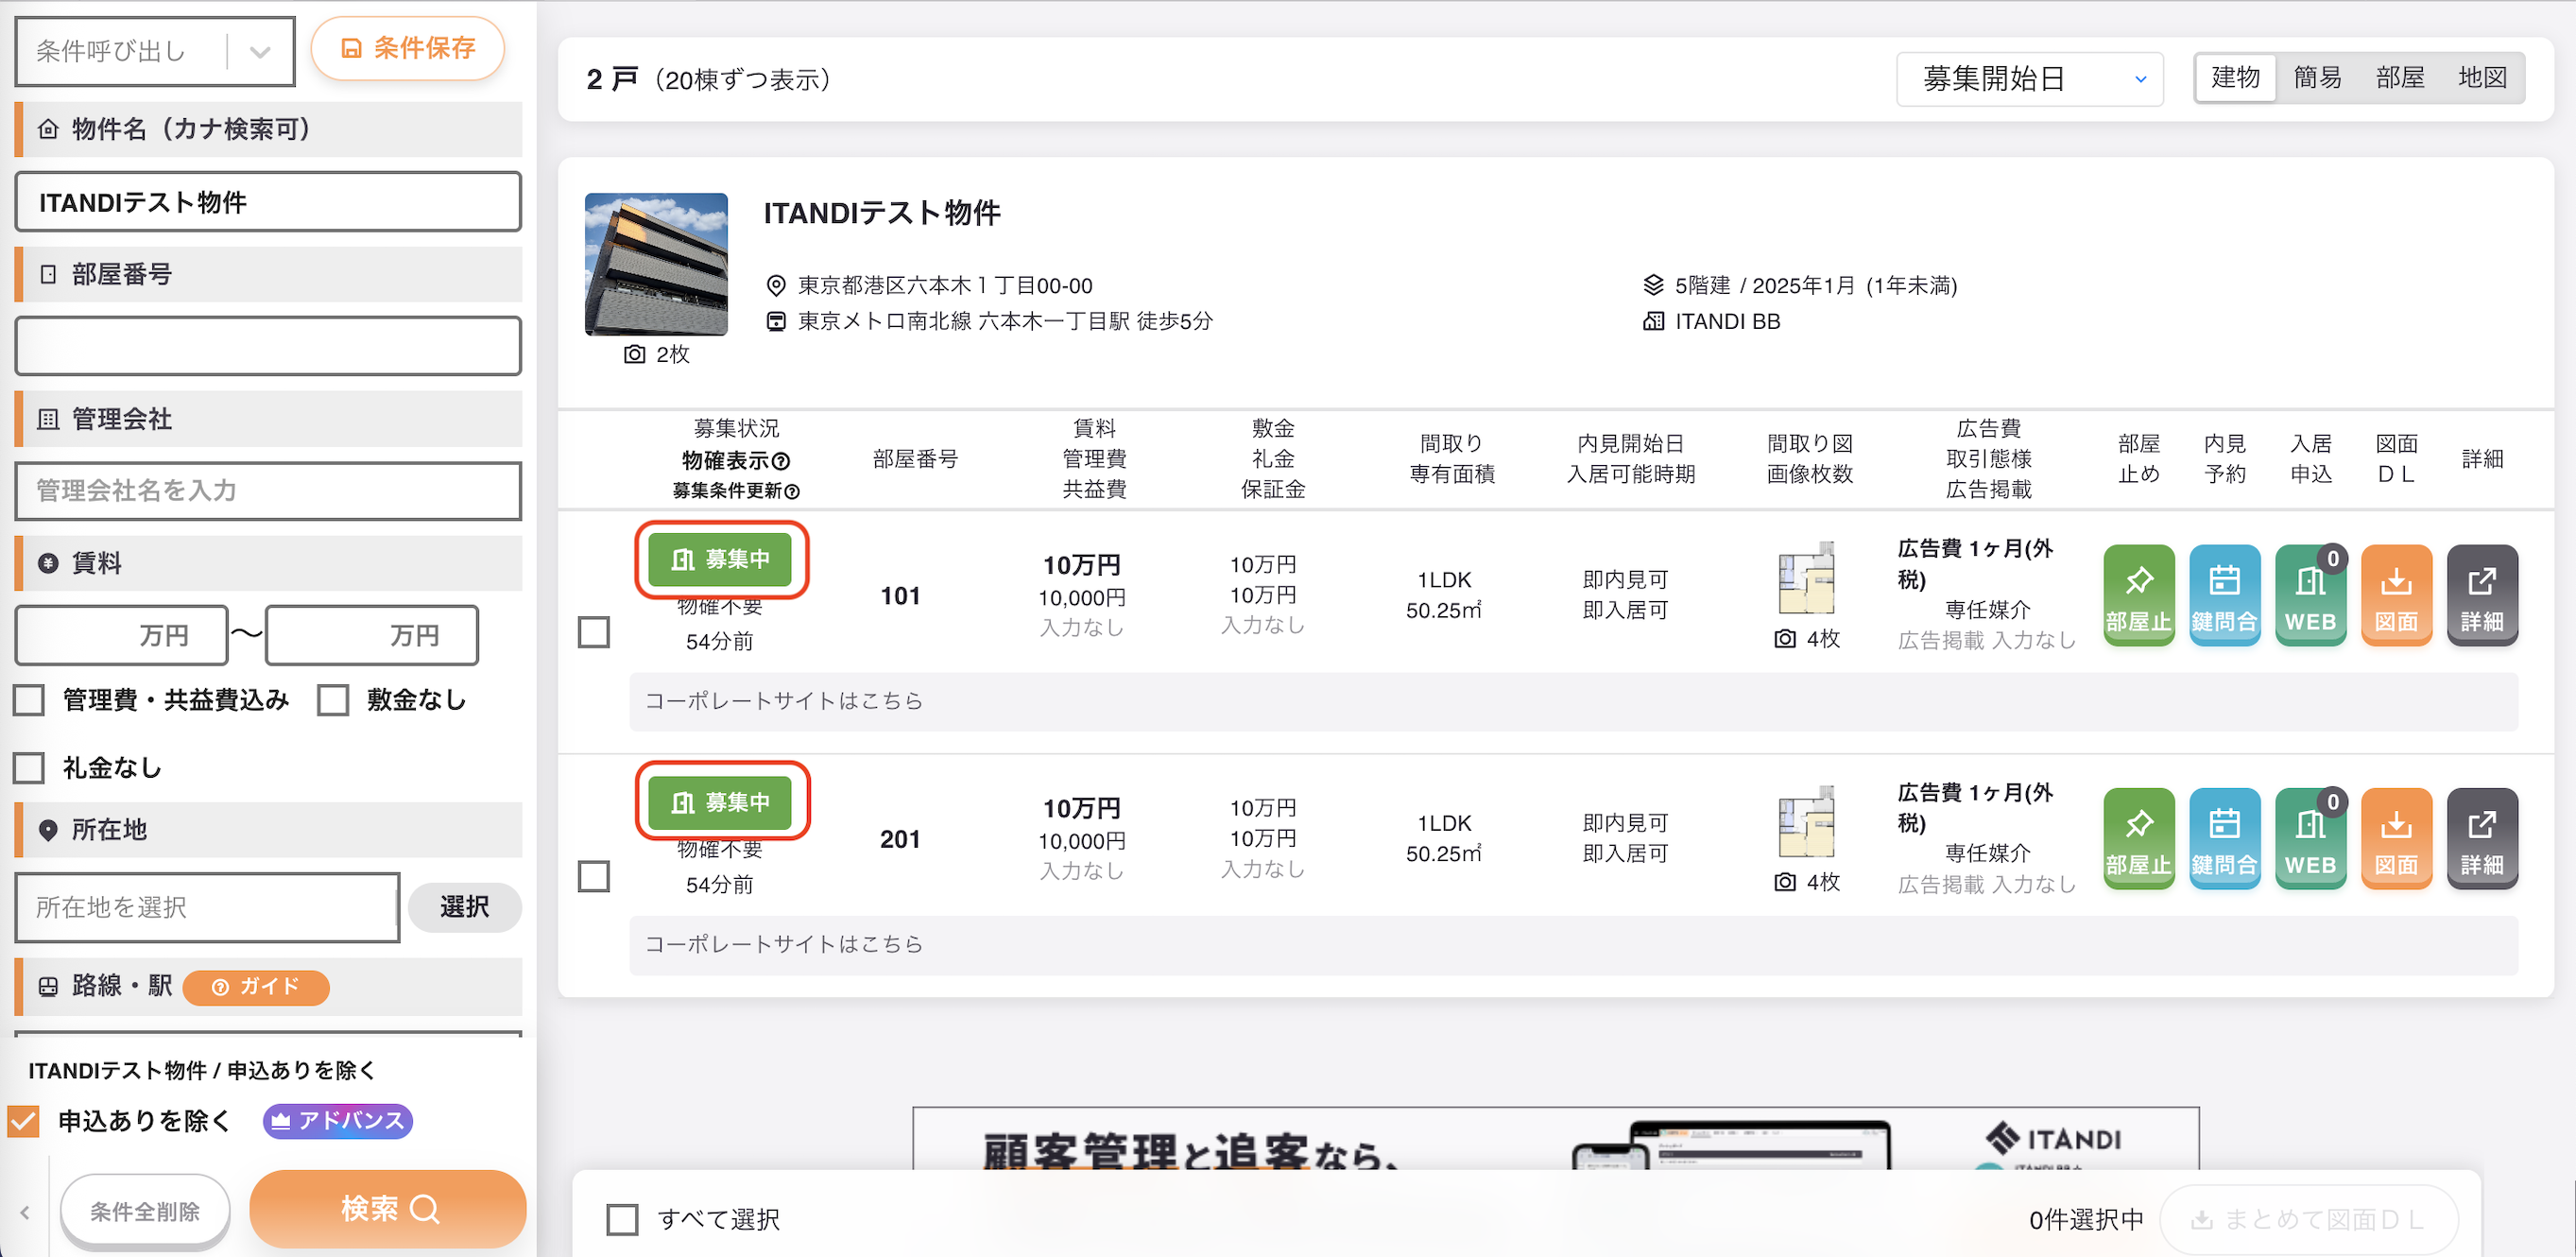The width and height of the screenshot is (2576, 1257).
Task: Click the 選択 location button
Action: pos(464,906)
